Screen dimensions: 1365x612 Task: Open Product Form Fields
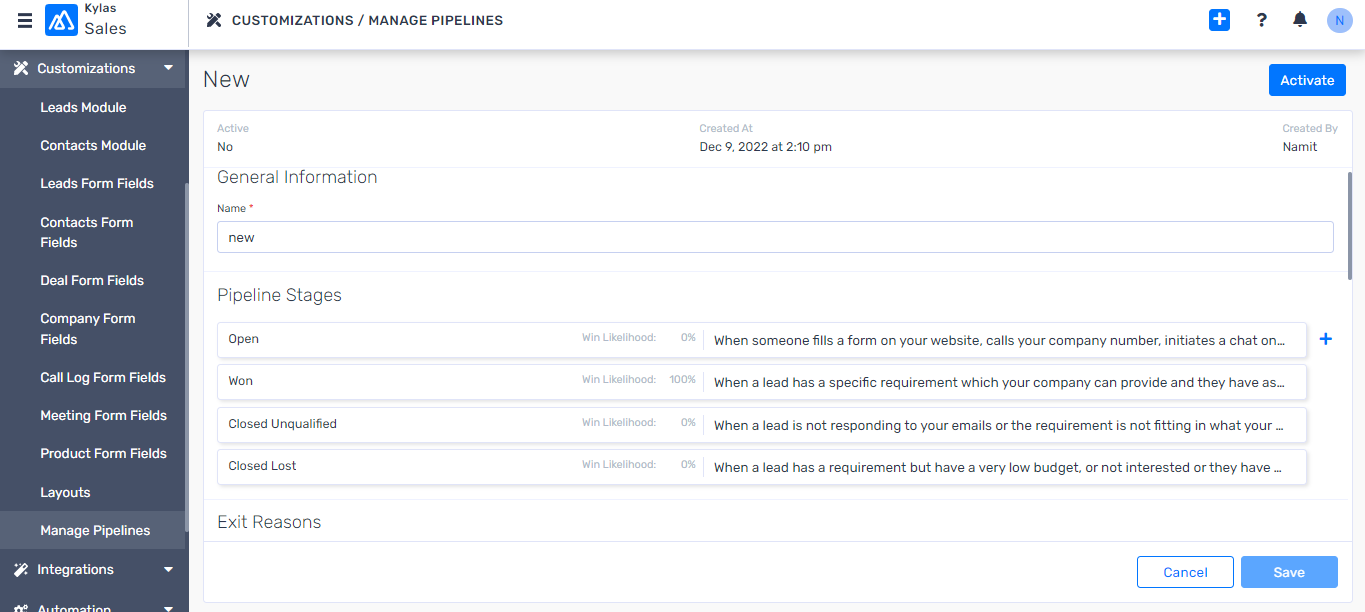pos(103,453)
